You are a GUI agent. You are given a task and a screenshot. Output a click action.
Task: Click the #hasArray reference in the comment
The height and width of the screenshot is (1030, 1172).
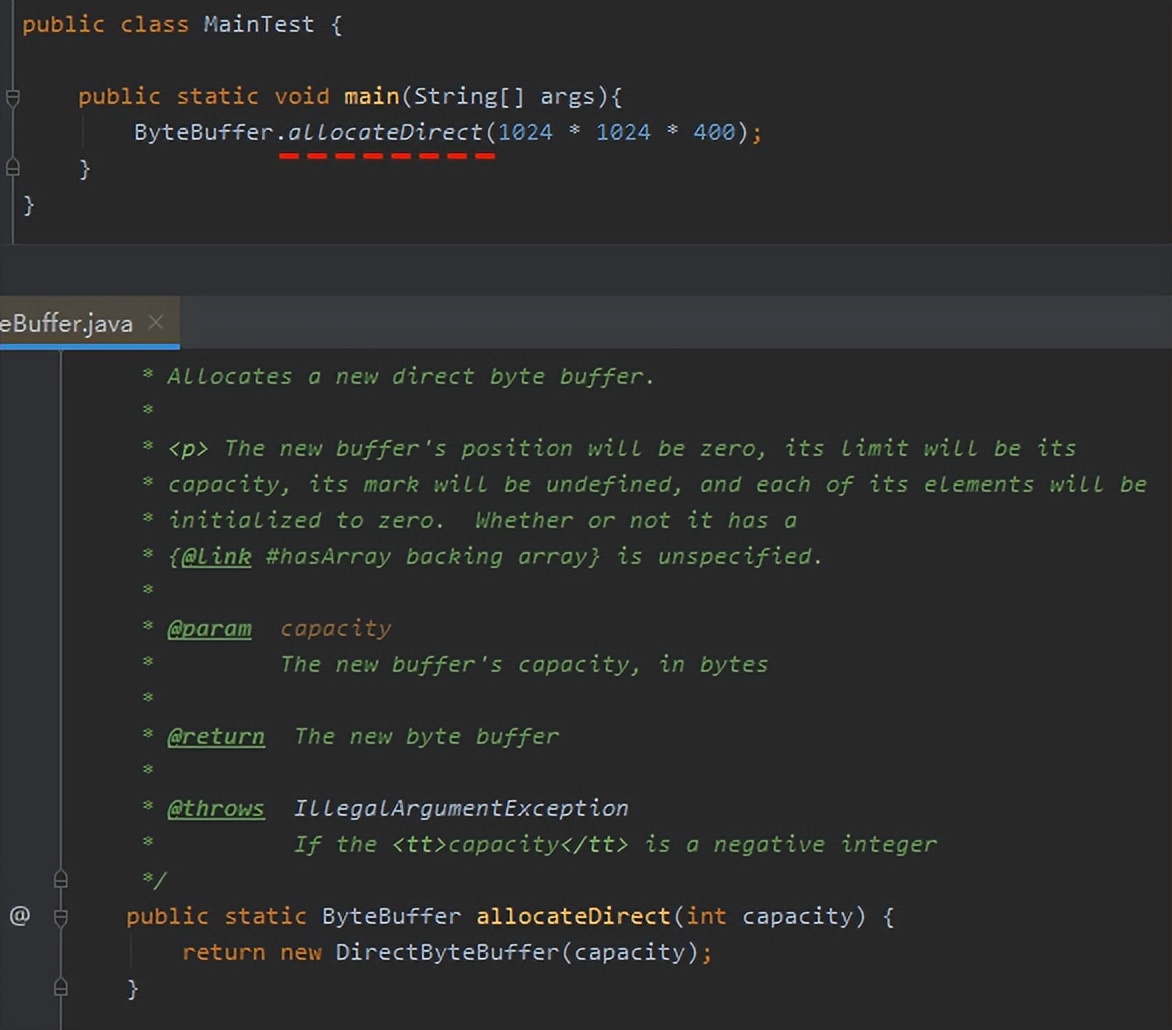328,556
